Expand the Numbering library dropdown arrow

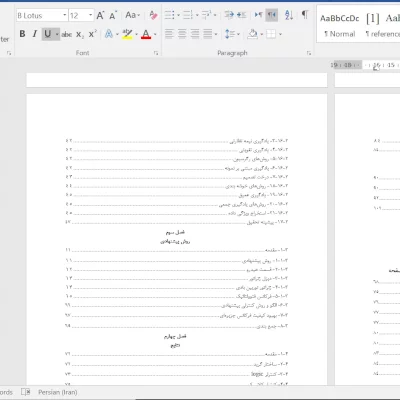[x=197, y=15]
